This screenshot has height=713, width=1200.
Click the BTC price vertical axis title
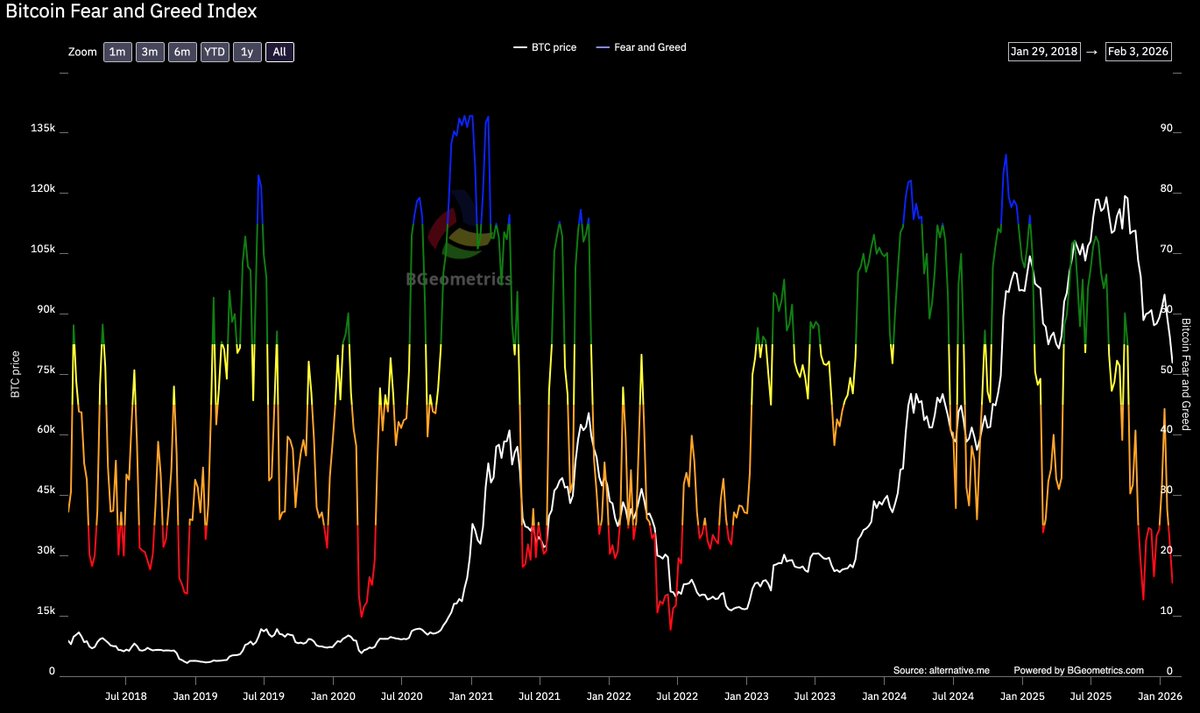pos(15,376)
